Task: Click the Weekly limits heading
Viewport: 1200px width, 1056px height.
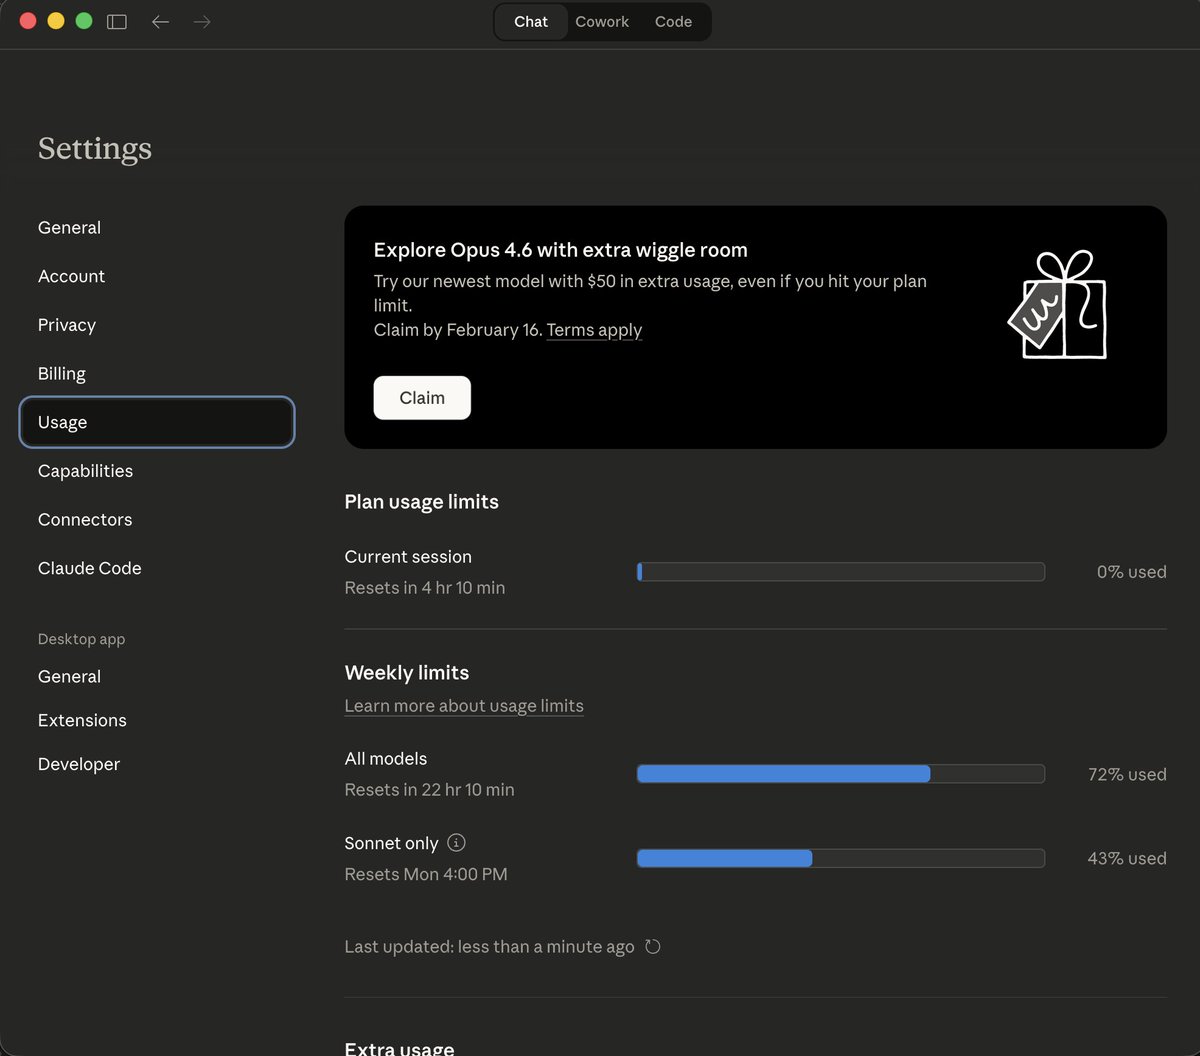Action: (x=407, y=673)
